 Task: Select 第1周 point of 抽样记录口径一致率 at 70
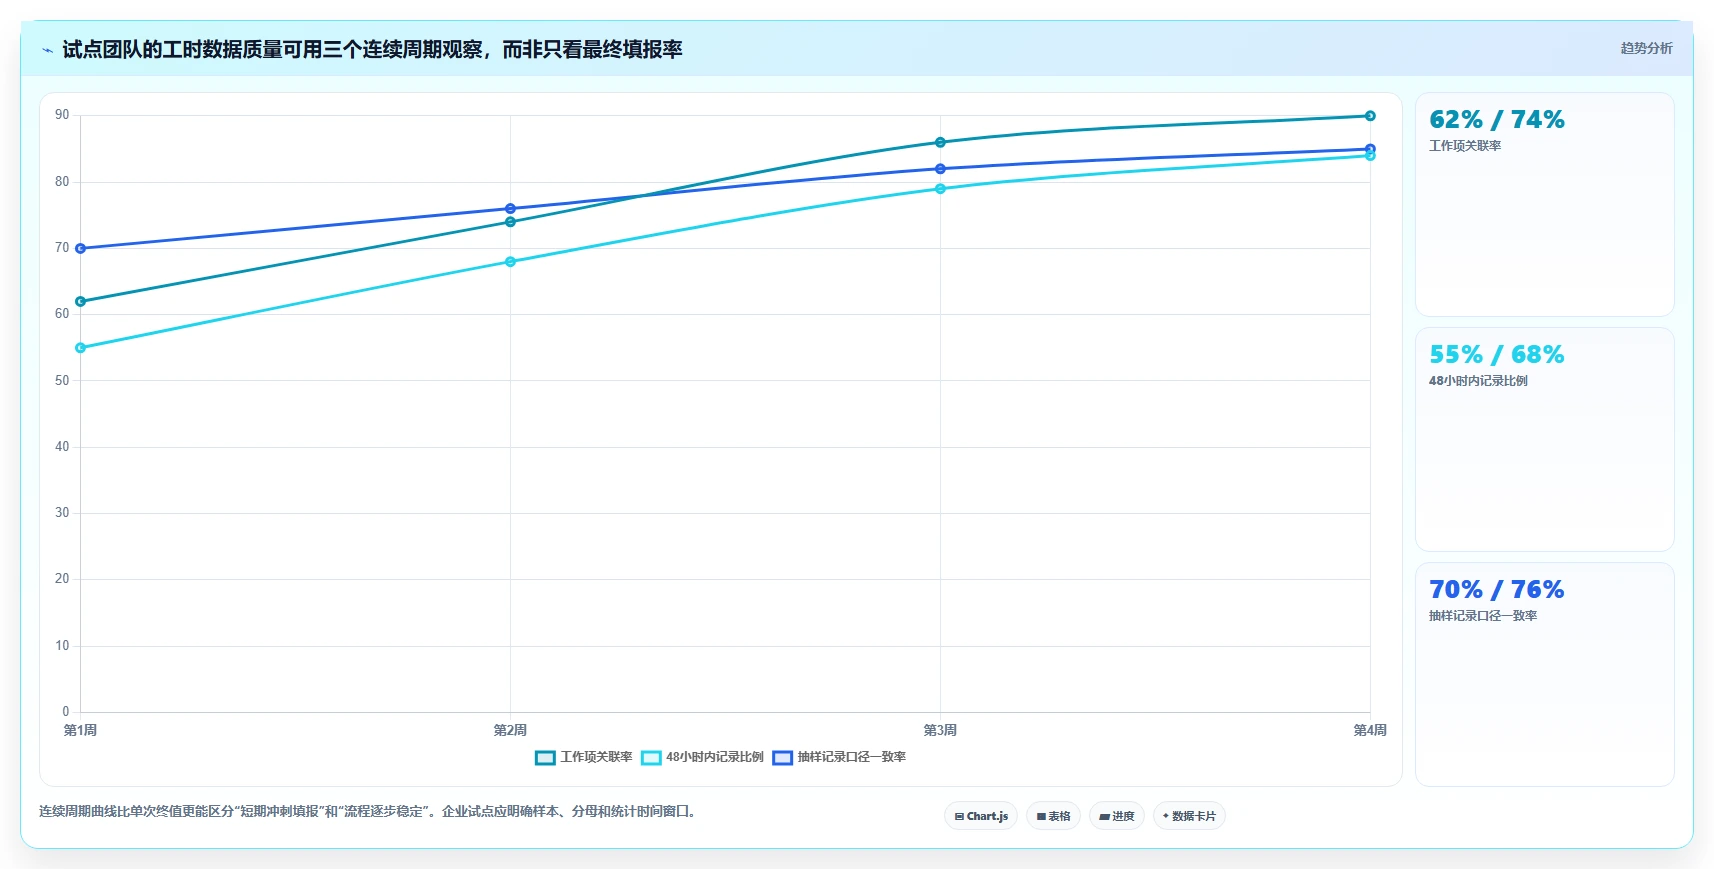(81, 248)
